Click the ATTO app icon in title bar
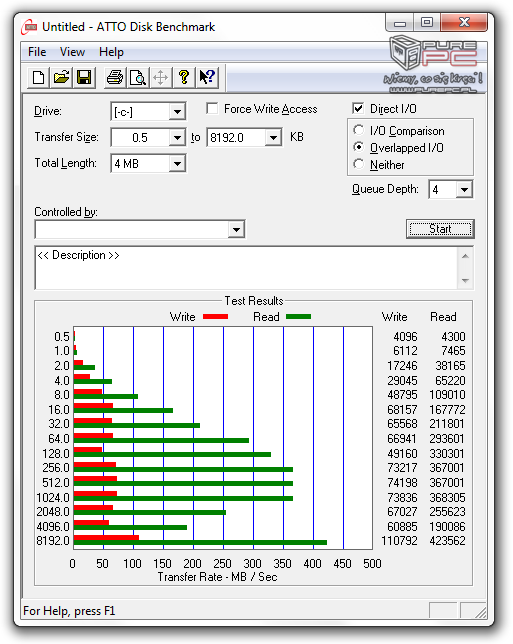This screenshot has height=644, width=513. tap(30, 27)
